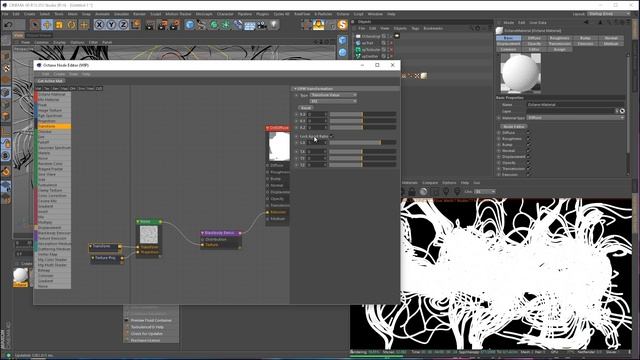
Task: Adjust the R.X rotation slider
Action: [363, 114]
